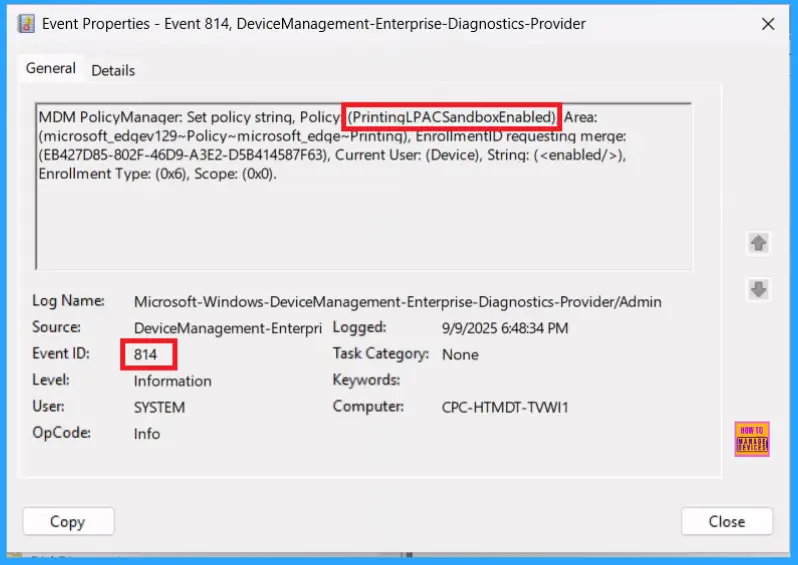This screenshot has width=798, height=565.
Task: Click the Enrollment Type (0x6) text
Action: [113, 174]
